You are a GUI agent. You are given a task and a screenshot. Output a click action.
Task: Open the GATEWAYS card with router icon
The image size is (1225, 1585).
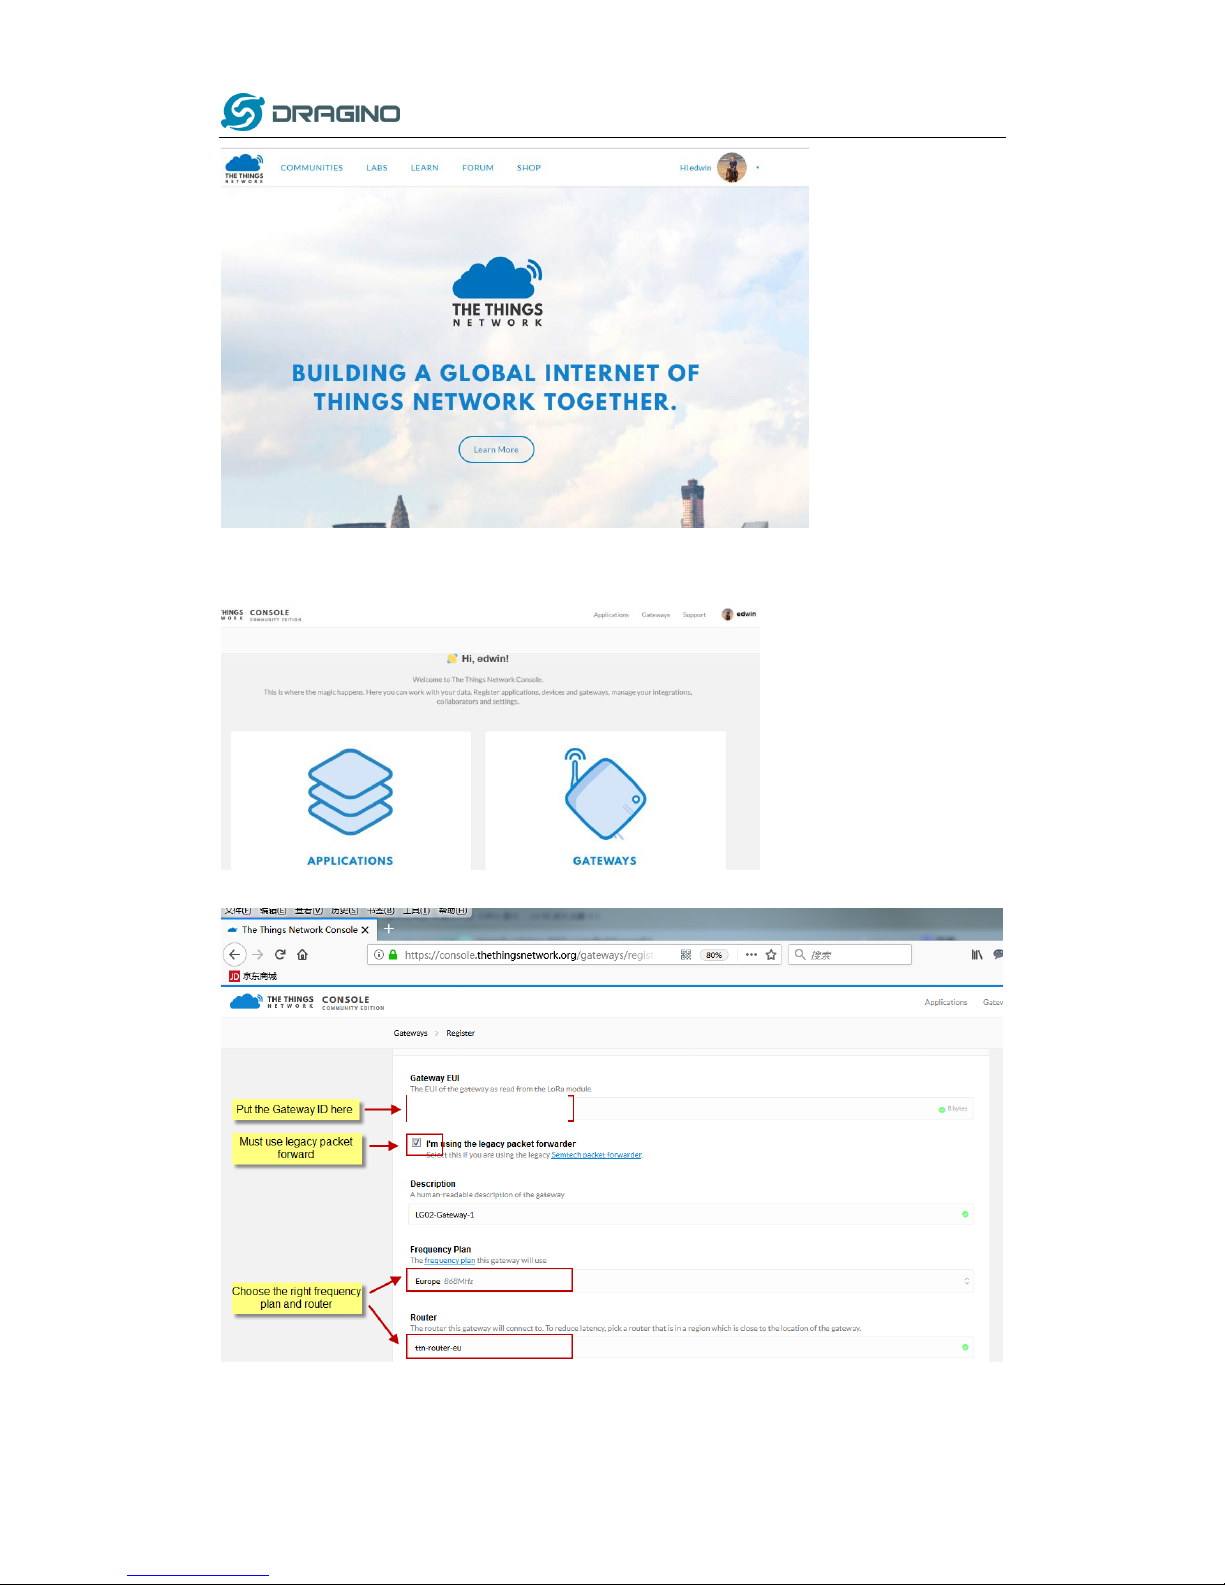pos(605,801)
